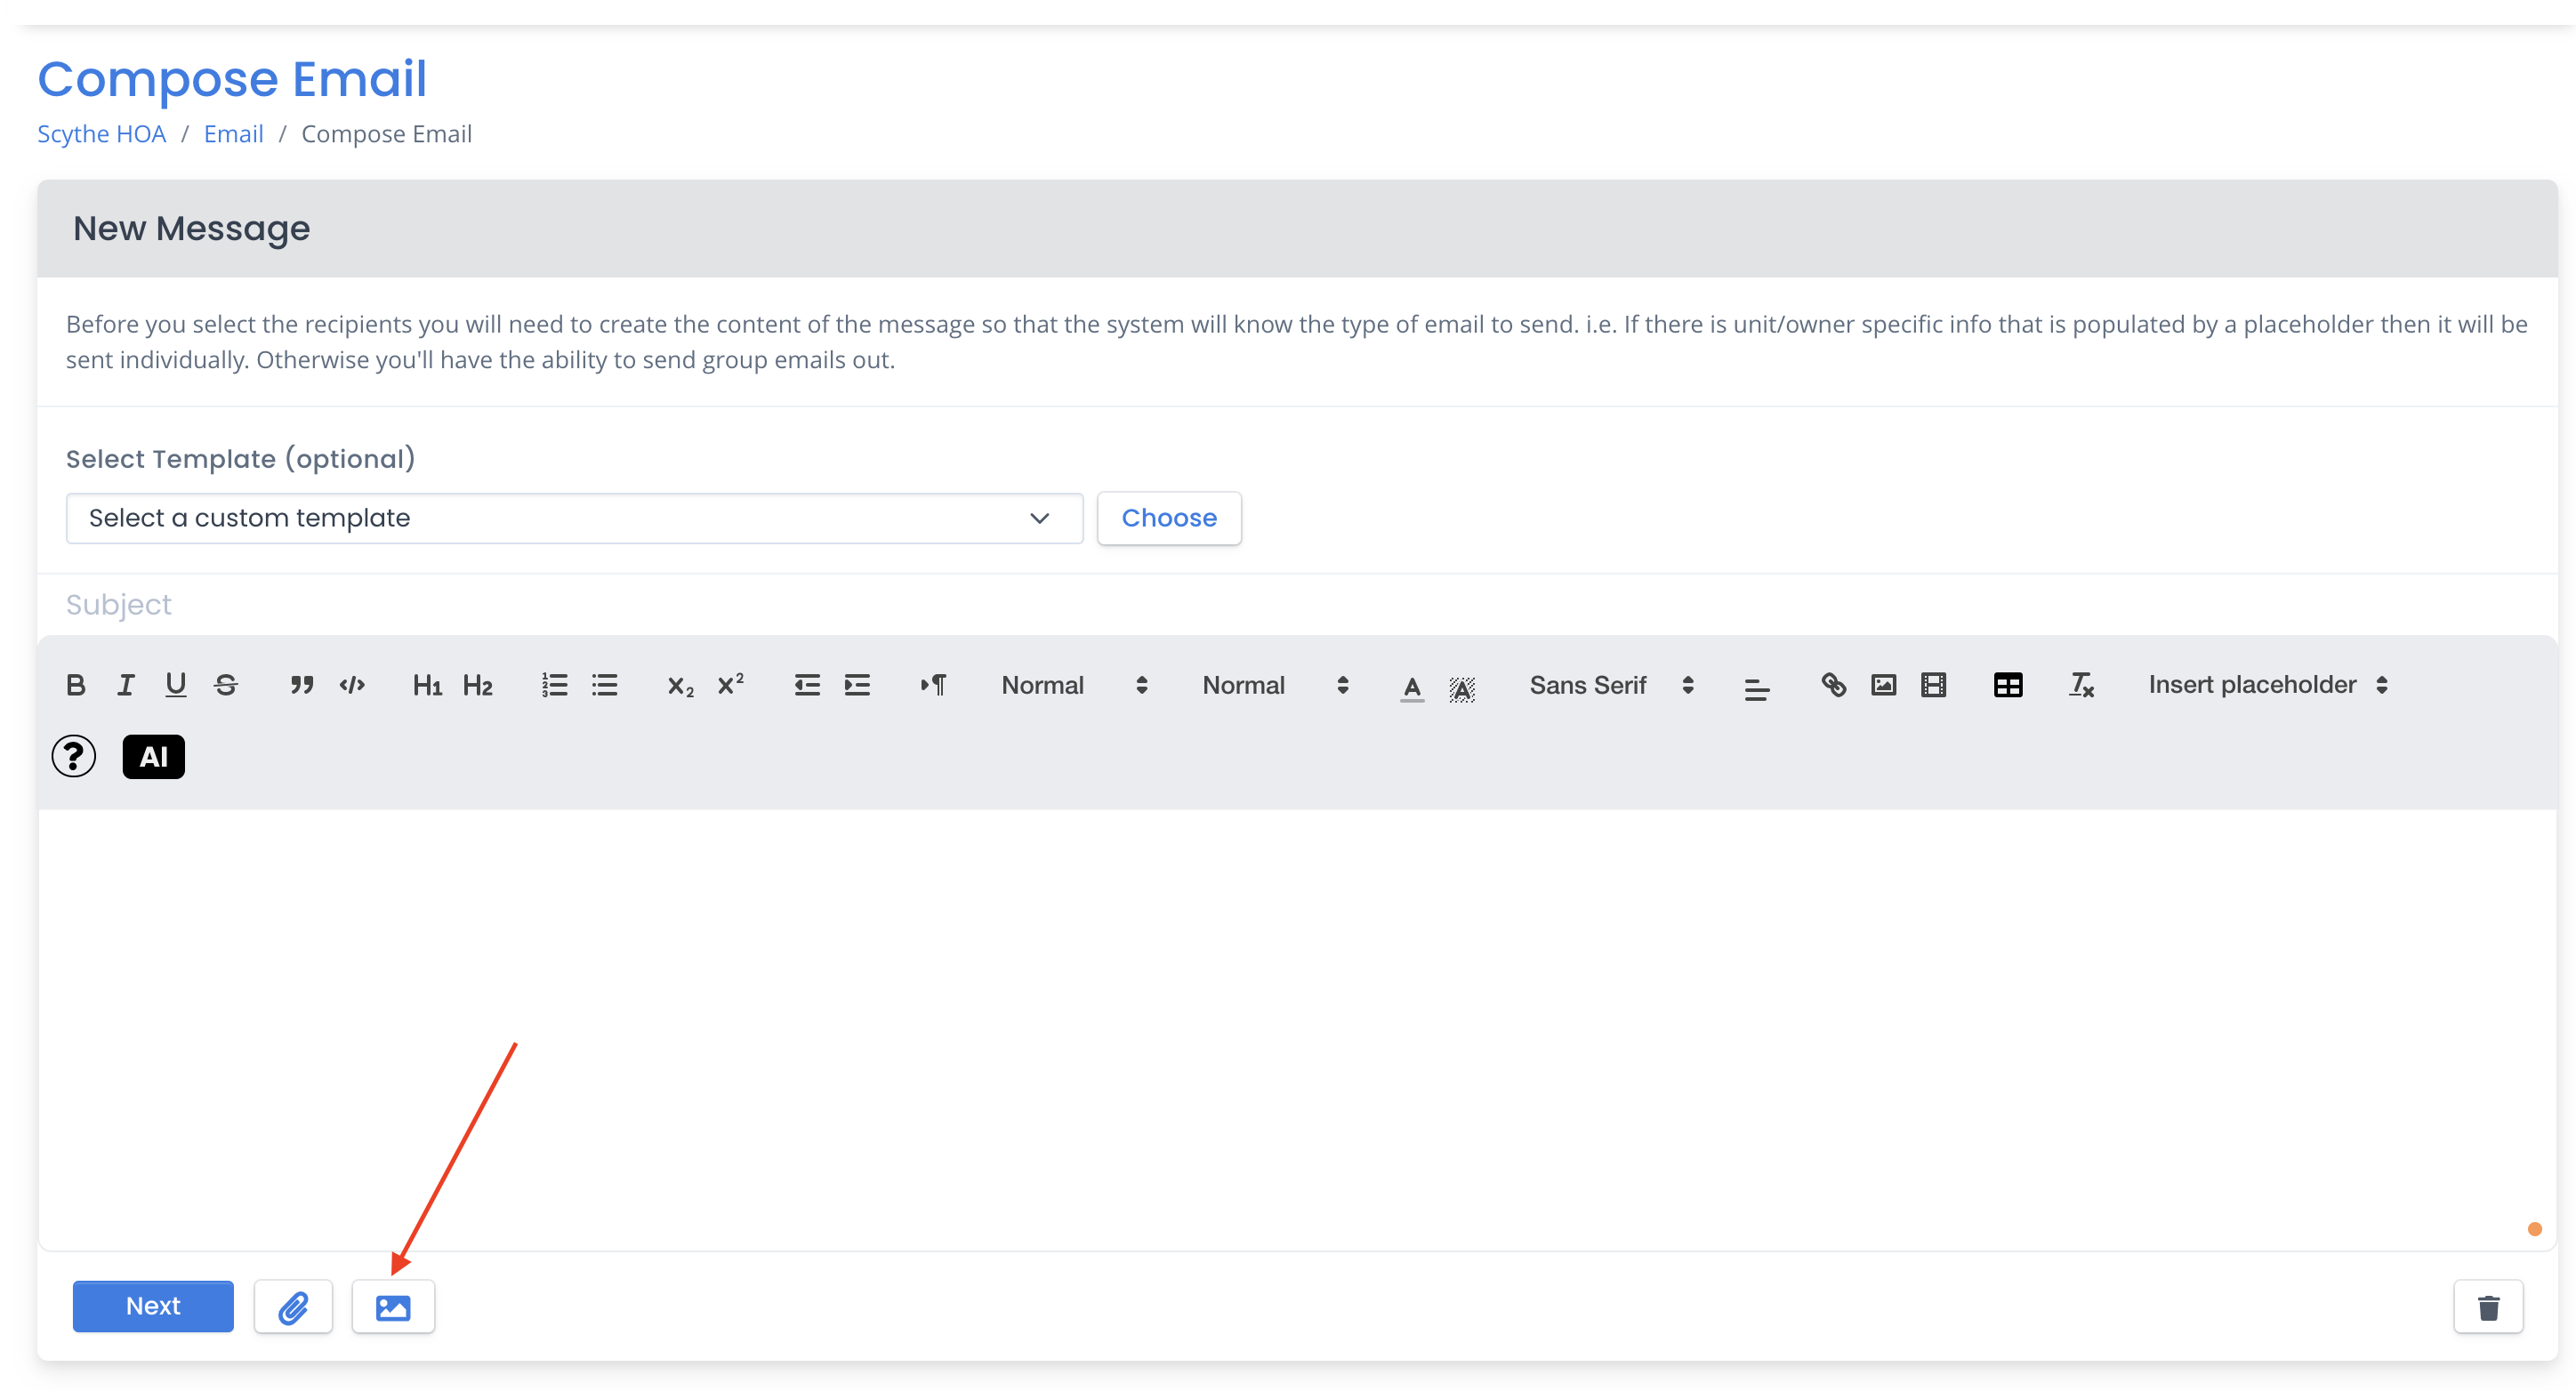The height and width of the screenshot is (1391, 2576).
Task: Go to Email breadcrumb link
Action: pos(233,134)
